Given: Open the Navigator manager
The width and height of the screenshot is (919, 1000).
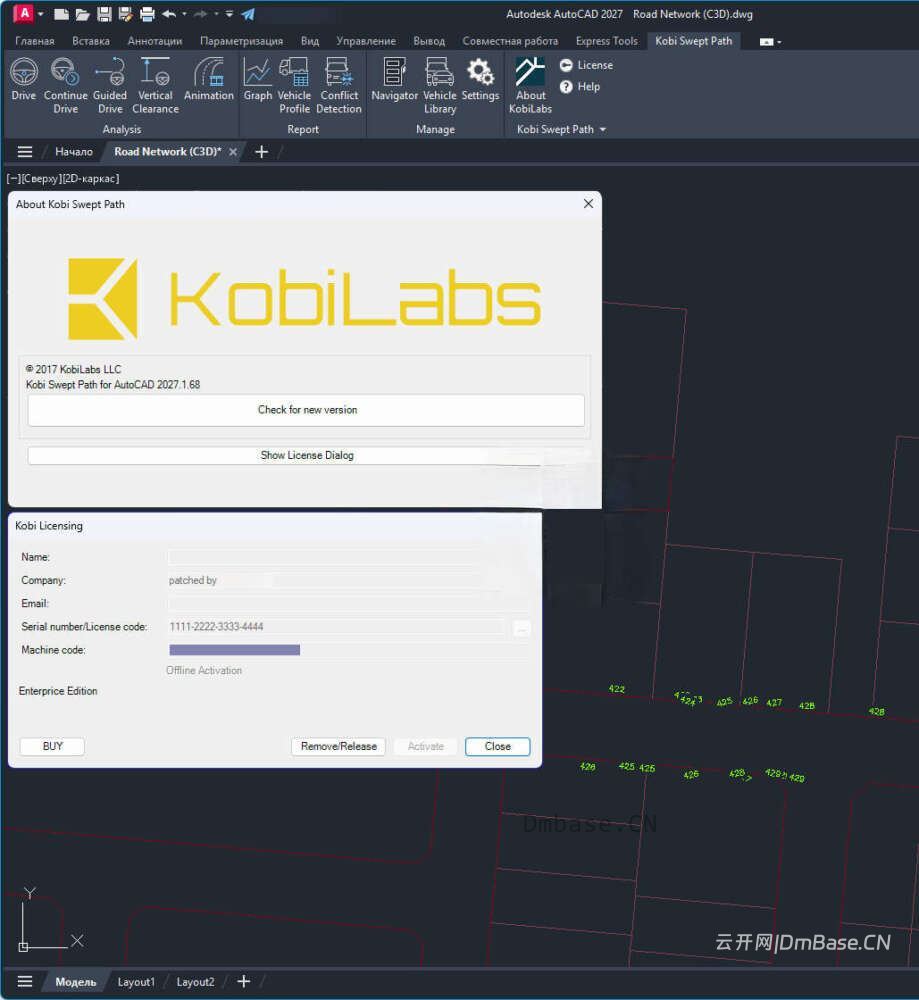Looking at the screenshot, I should [x=394, y=78].
